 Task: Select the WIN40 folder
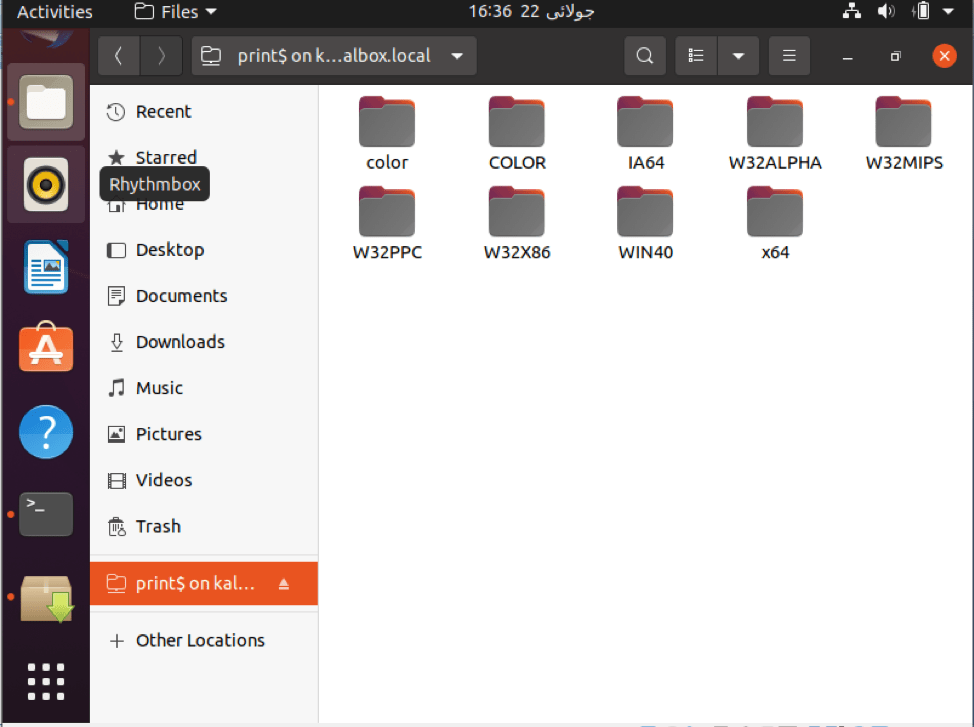pos(645,224)
